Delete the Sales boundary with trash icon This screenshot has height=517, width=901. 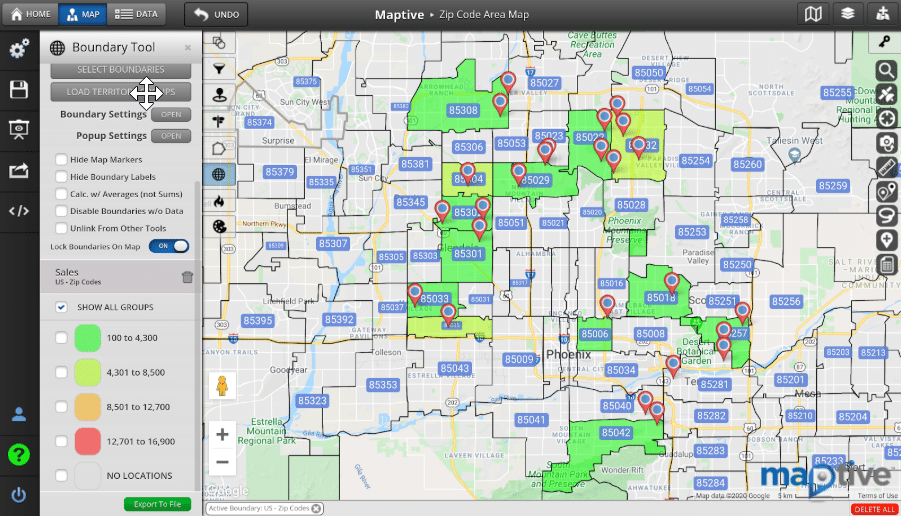pyautogui.click(x=187, y=277)
